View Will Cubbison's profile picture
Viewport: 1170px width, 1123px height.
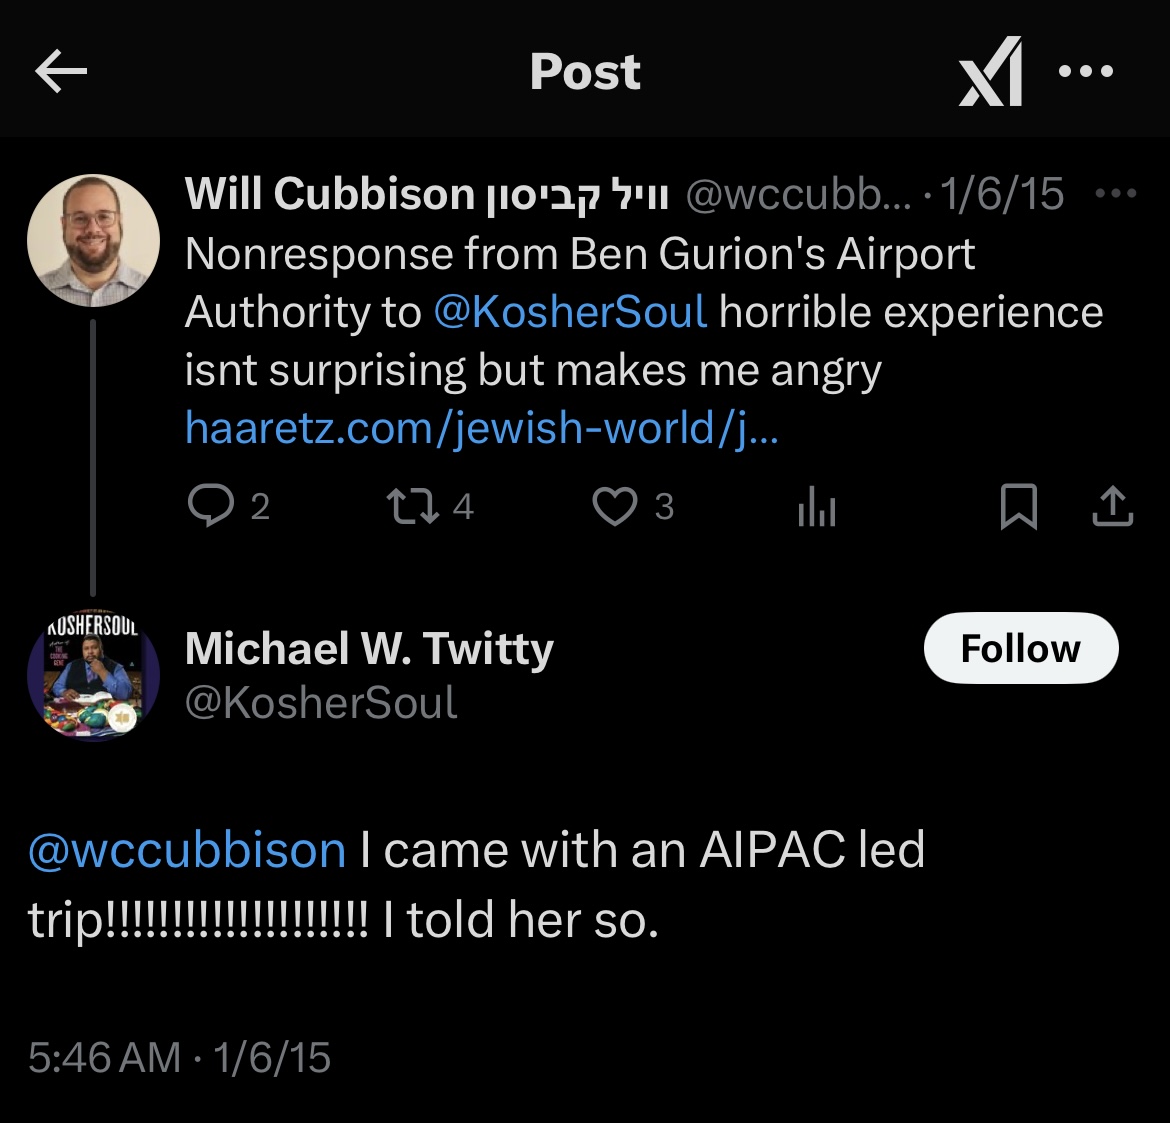point(93,240)
